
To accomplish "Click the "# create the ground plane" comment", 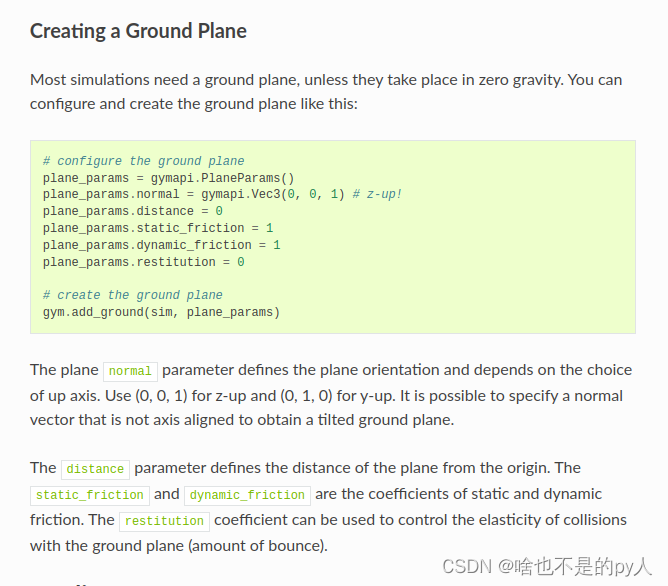I will click(x=132, y=295).
